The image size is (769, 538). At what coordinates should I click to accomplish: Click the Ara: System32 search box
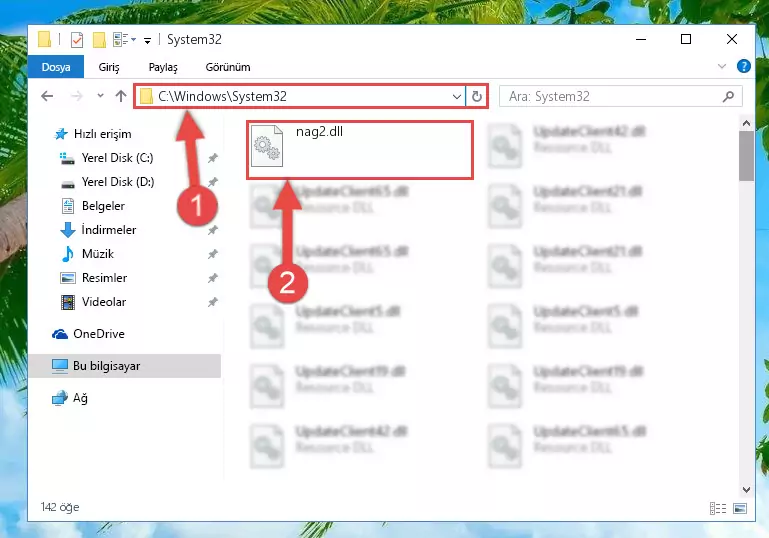pyautogui.click(x=620, y=96)
